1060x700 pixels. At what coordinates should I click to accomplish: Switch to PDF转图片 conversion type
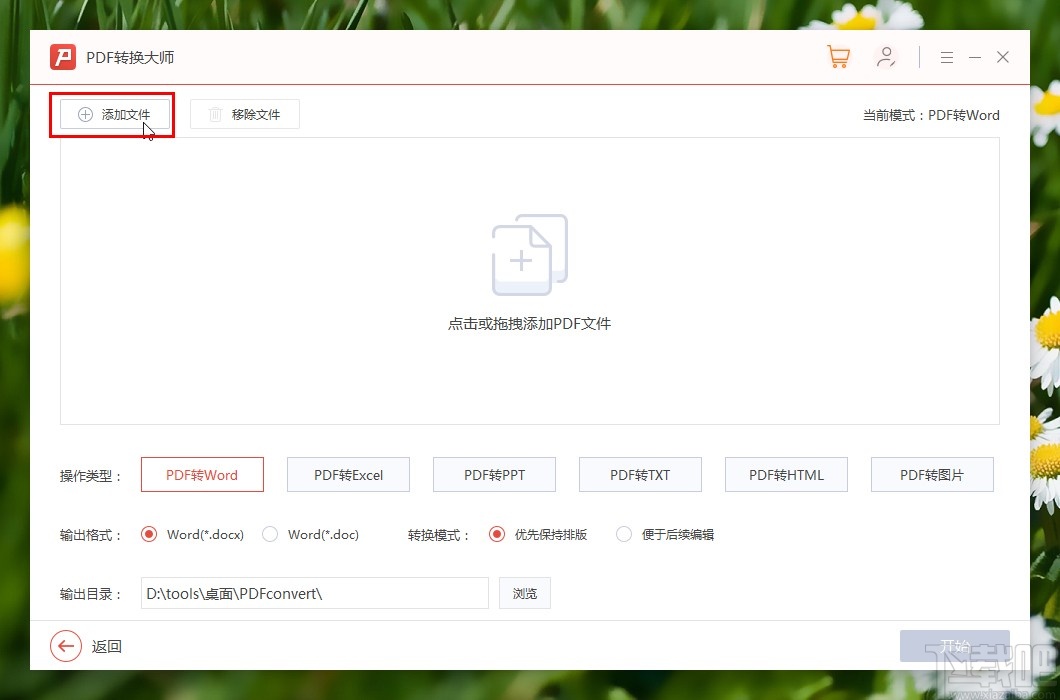[932, 474]
